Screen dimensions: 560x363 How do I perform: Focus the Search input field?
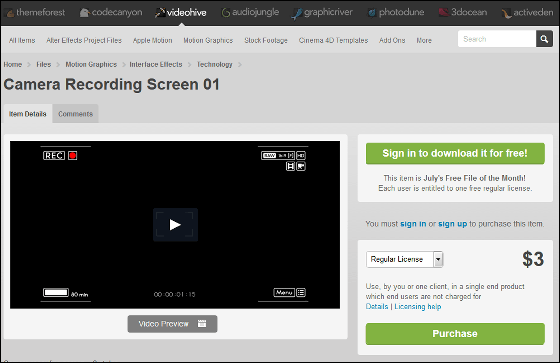tap(497, 39)
